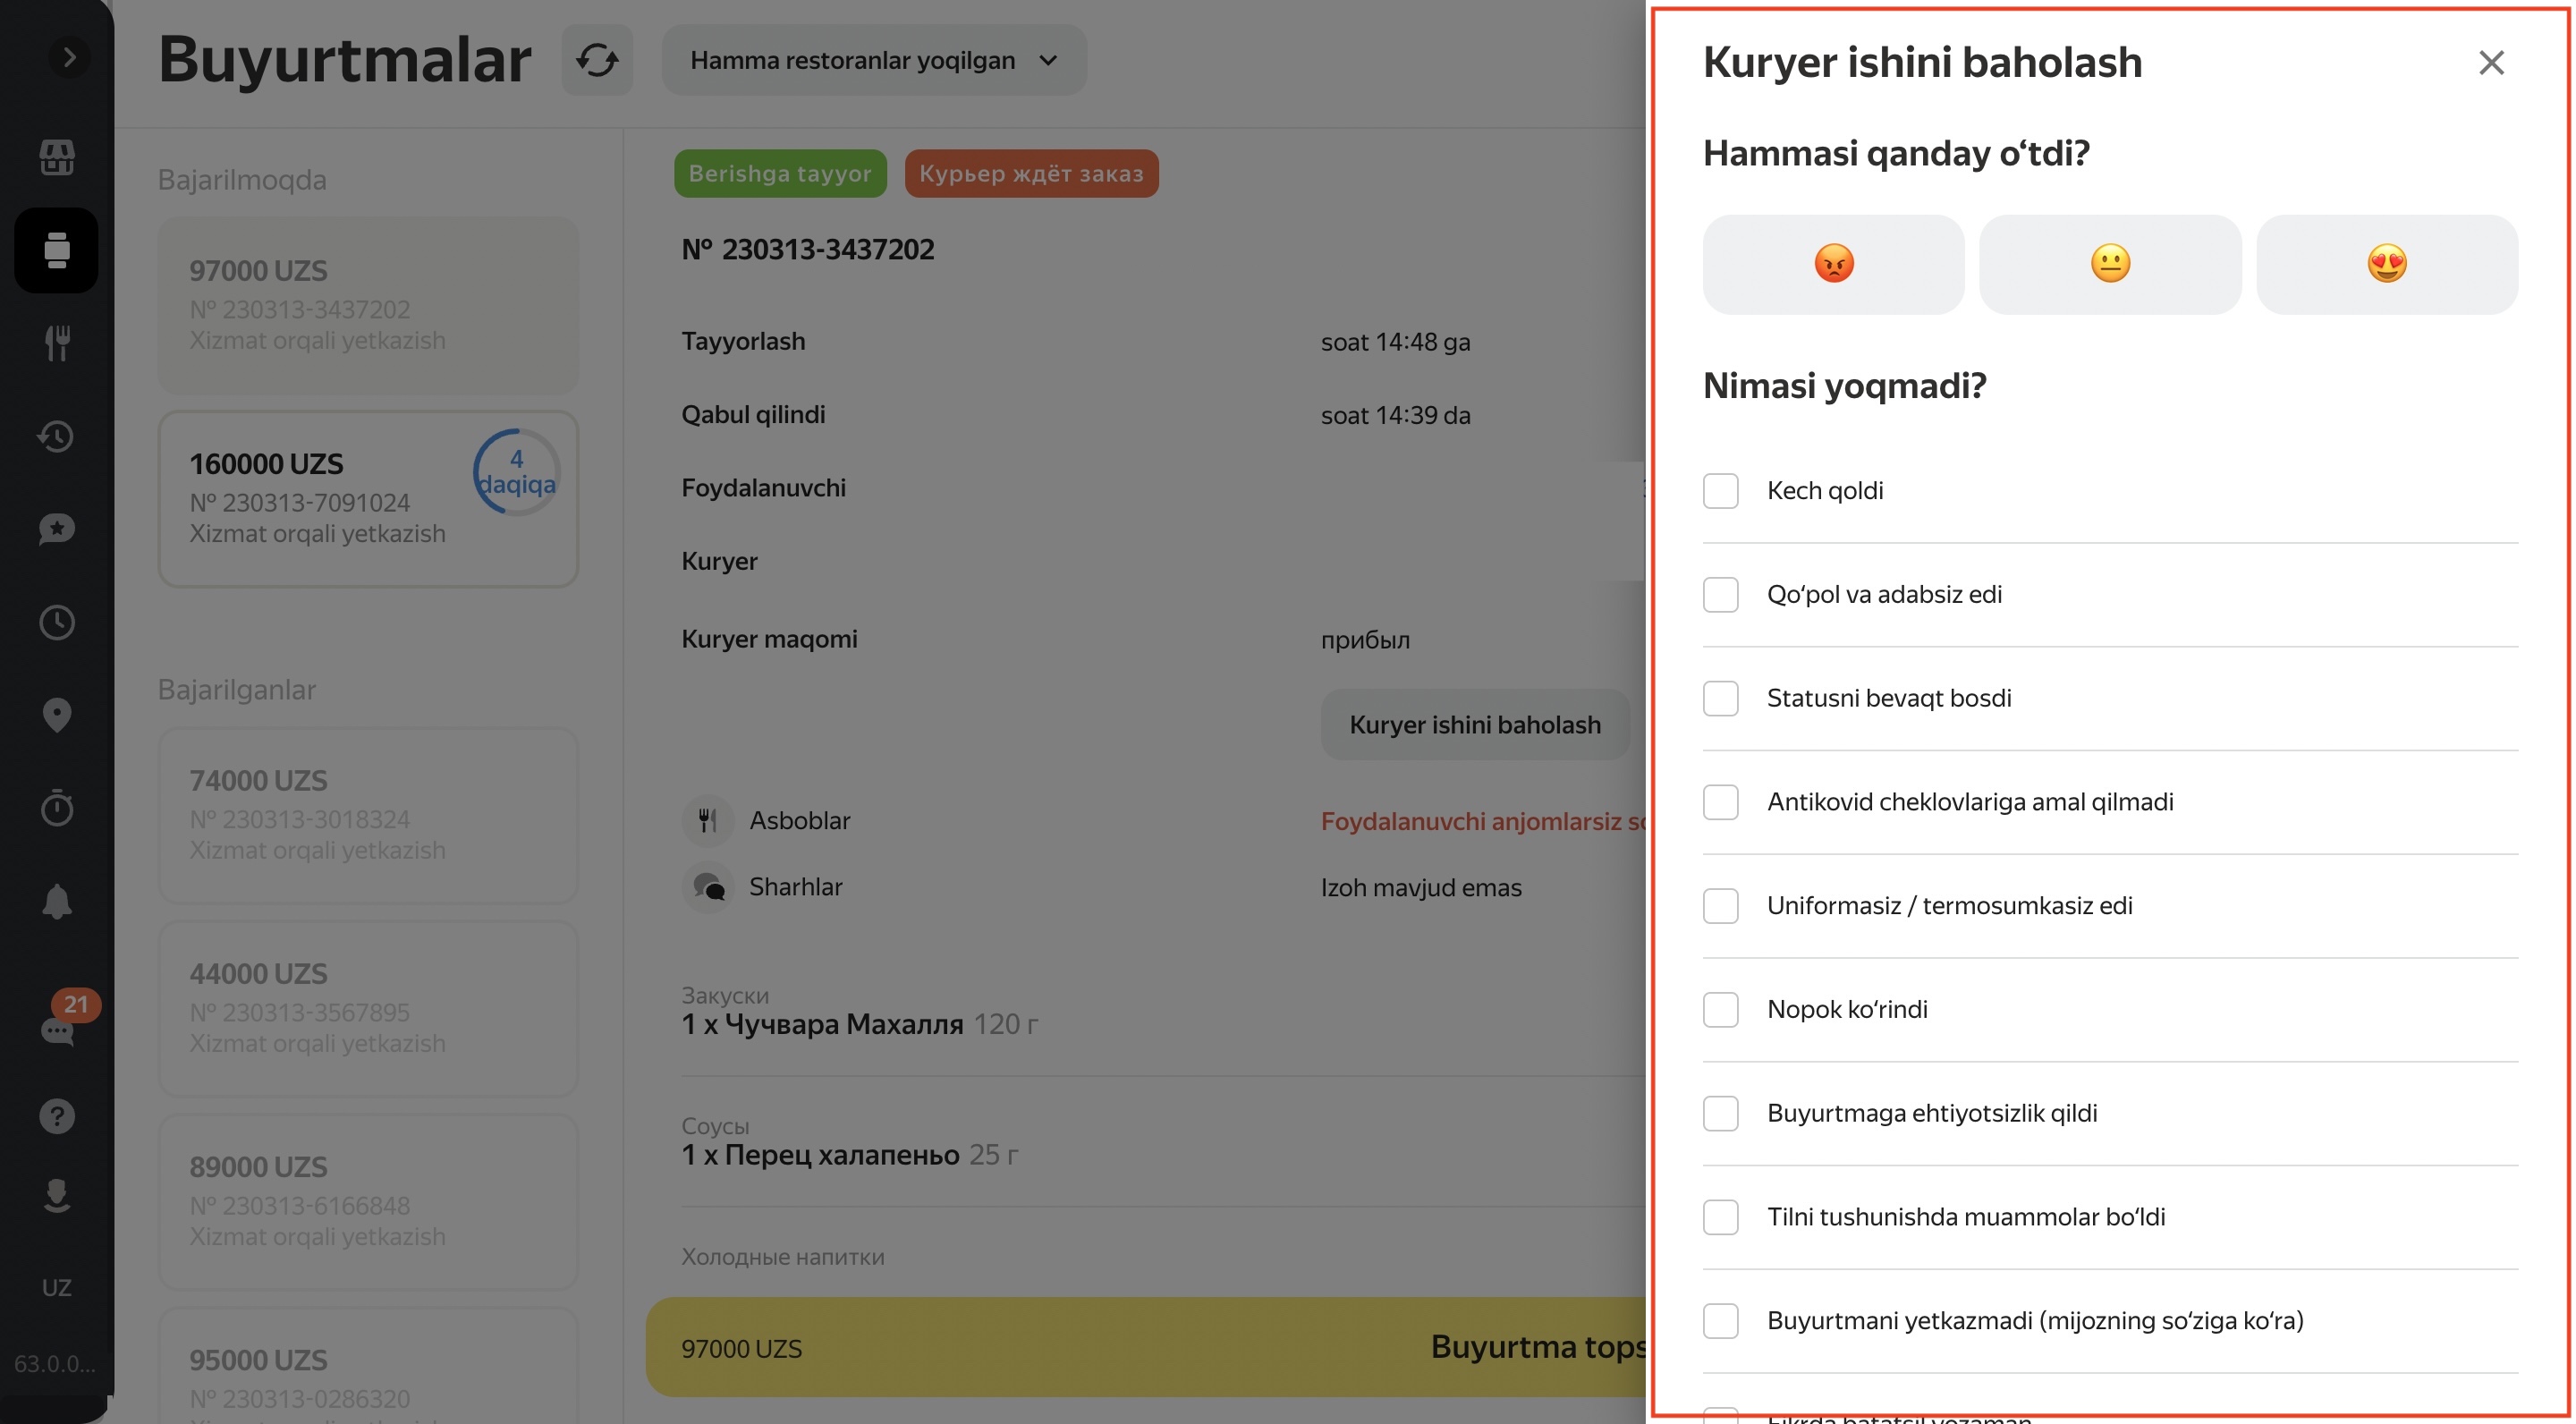Image resolution: width=2576 pixels, height=1424 pixels.
Task: Check Uniformasiz / termosumkasiz edi
Action: click(x=1721, y=906)
